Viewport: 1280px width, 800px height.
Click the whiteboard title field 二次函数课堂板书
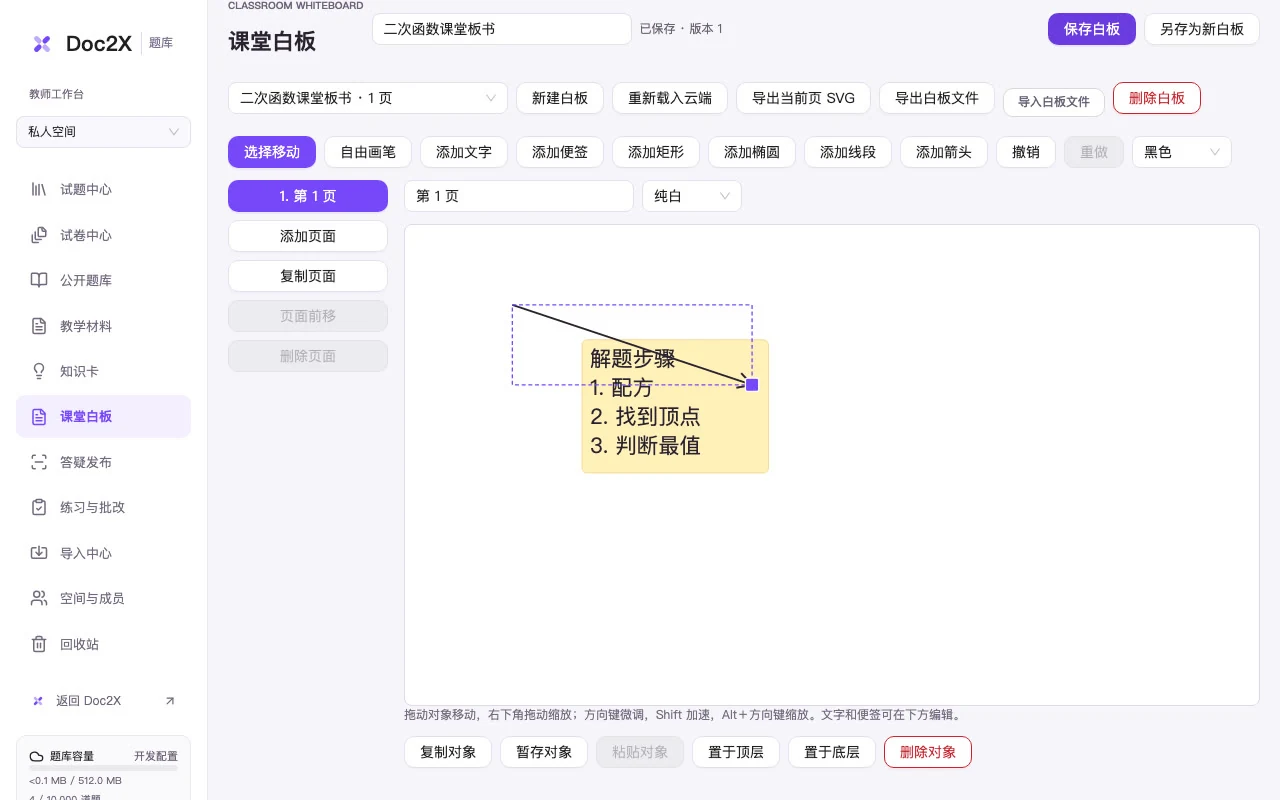tap(502, 29)
